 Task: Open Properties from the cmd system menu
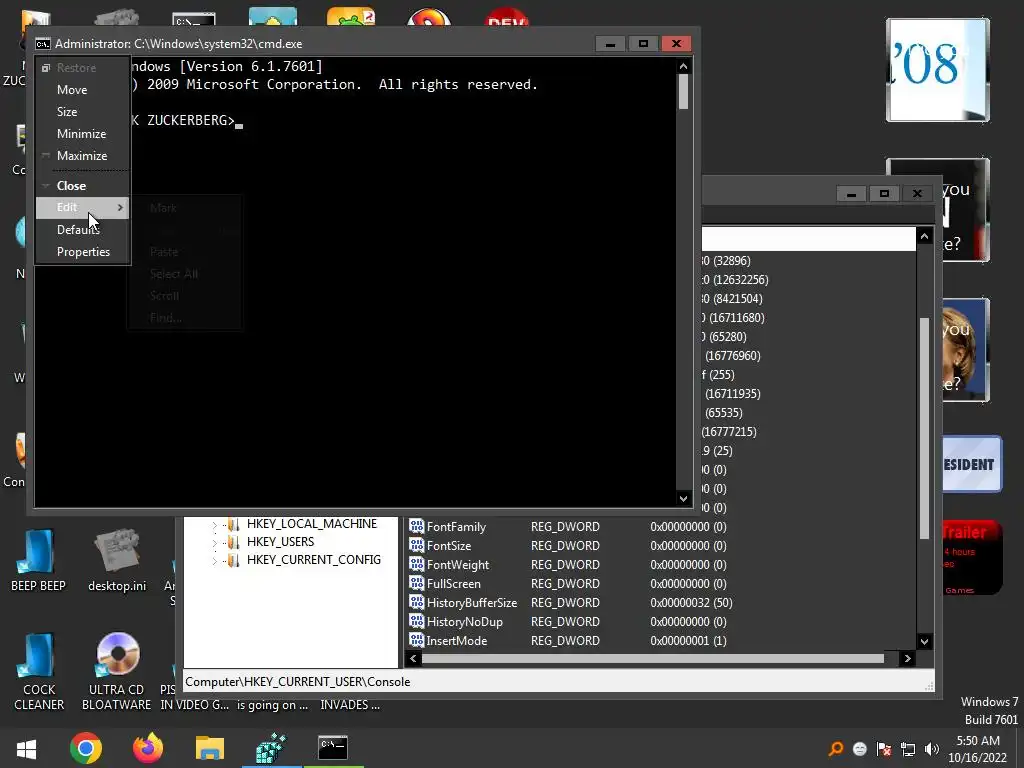click(83, 251)
